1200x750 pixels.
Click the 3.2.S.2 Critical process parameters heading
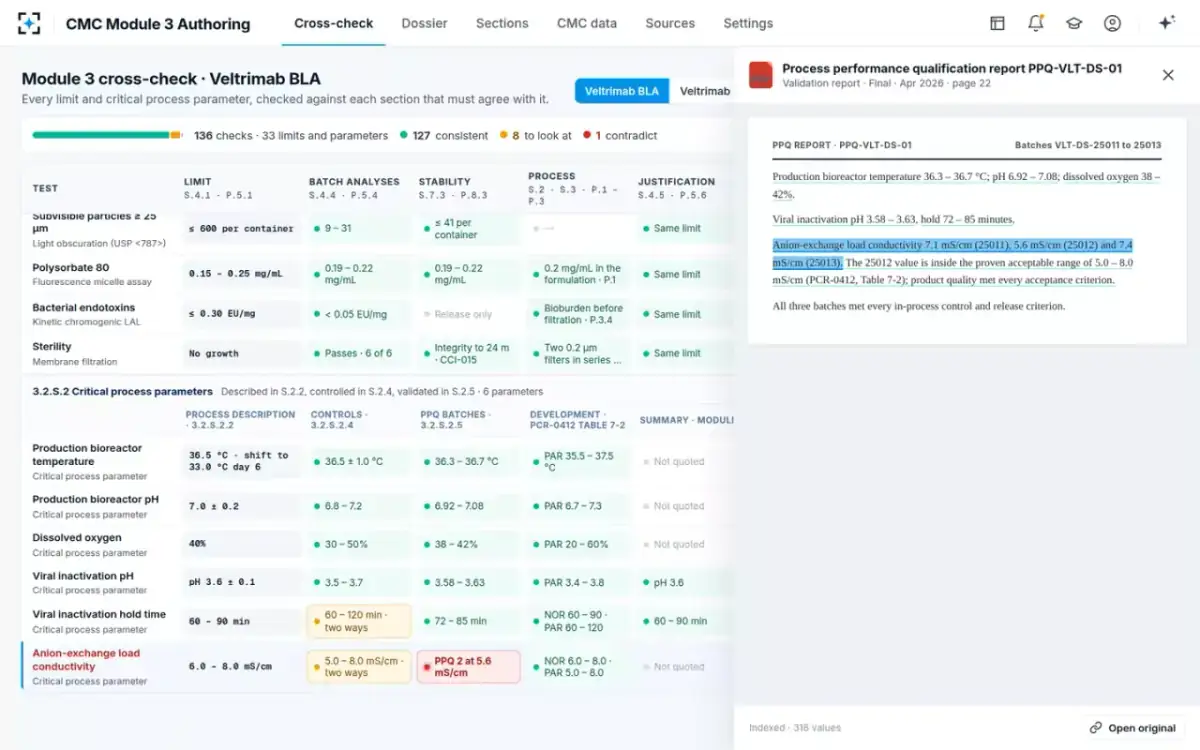click(123, 392)
